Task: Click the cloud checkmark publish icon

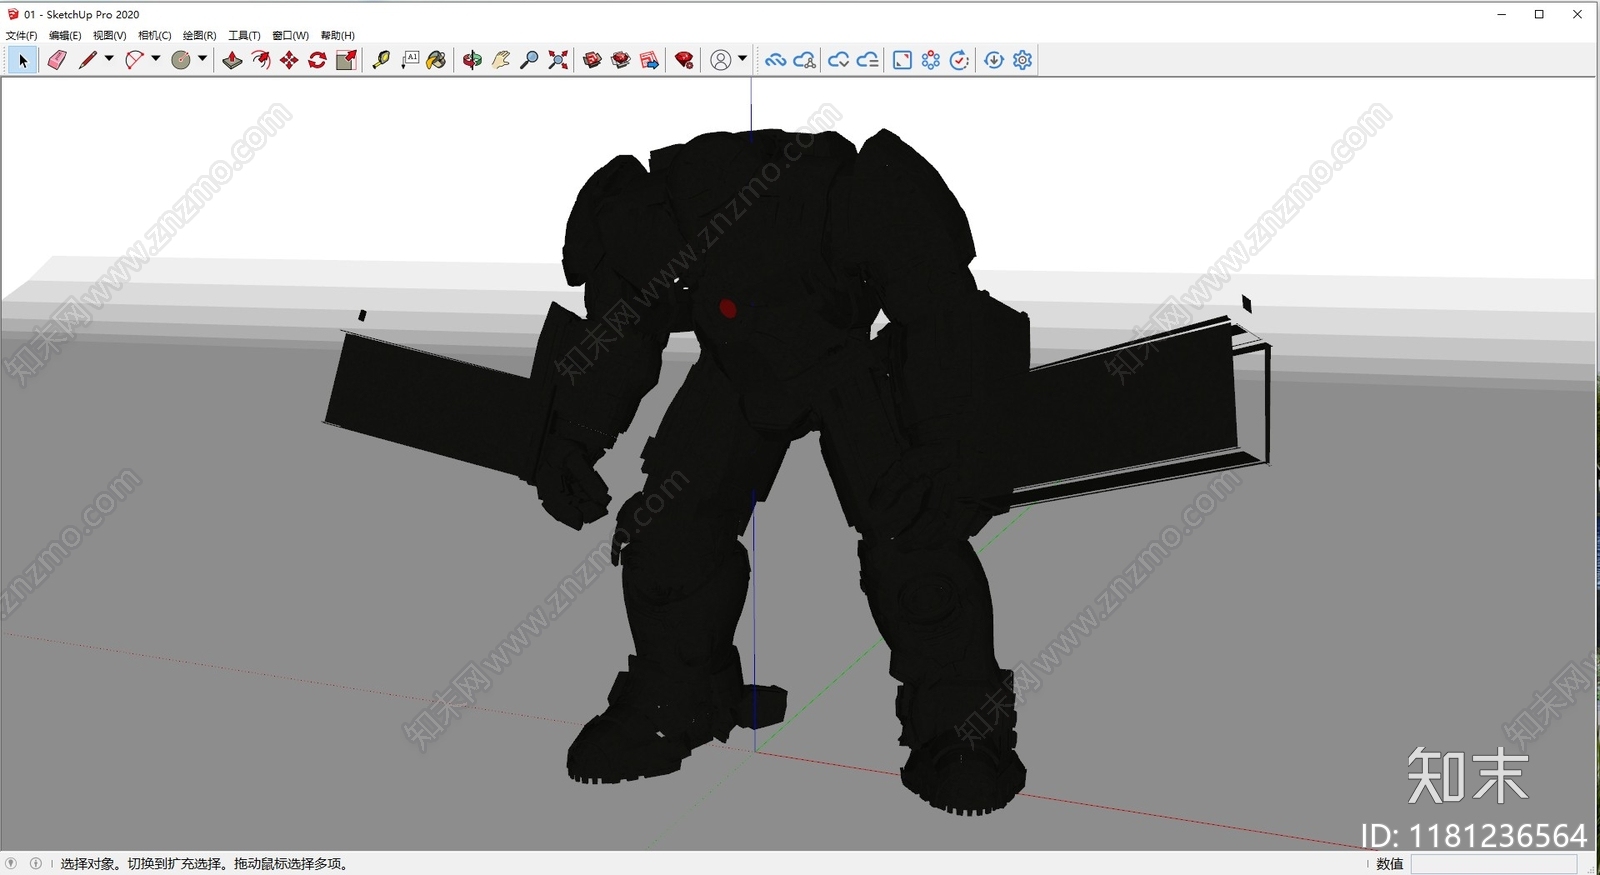Action: 838,60
